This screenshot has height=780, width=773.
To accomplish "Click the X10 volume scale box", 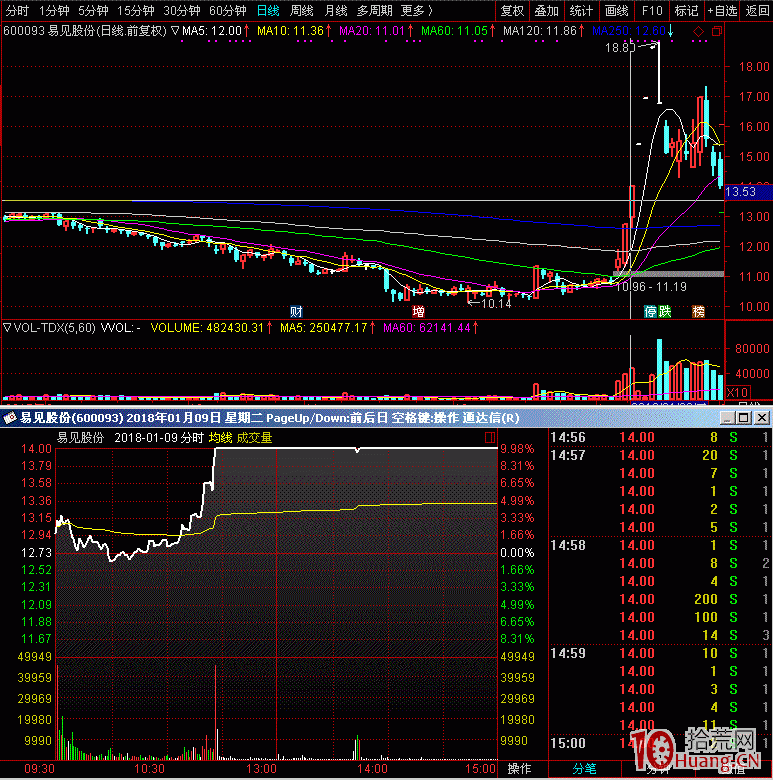I will (x=737, y=392).
